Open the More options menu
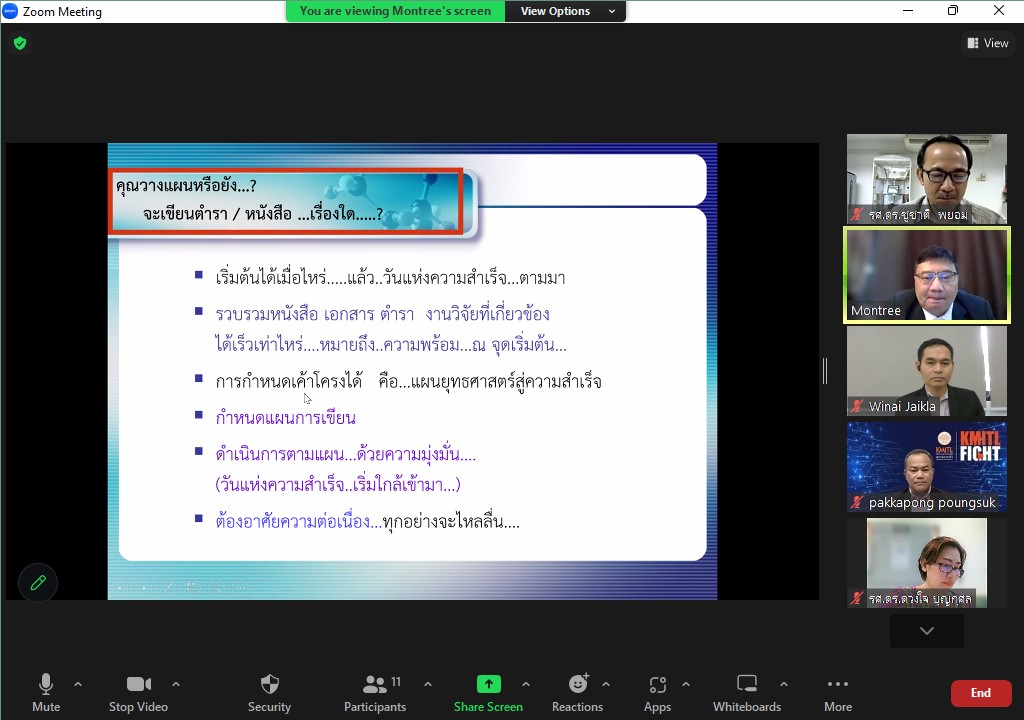Screen dimensions: 1024x720 click(838, 693)
